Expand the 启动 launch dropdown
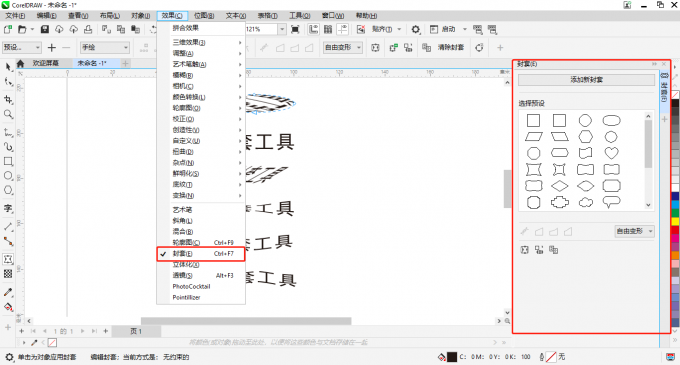This screenshot has height=365, width=680. [x=464, y=29]
